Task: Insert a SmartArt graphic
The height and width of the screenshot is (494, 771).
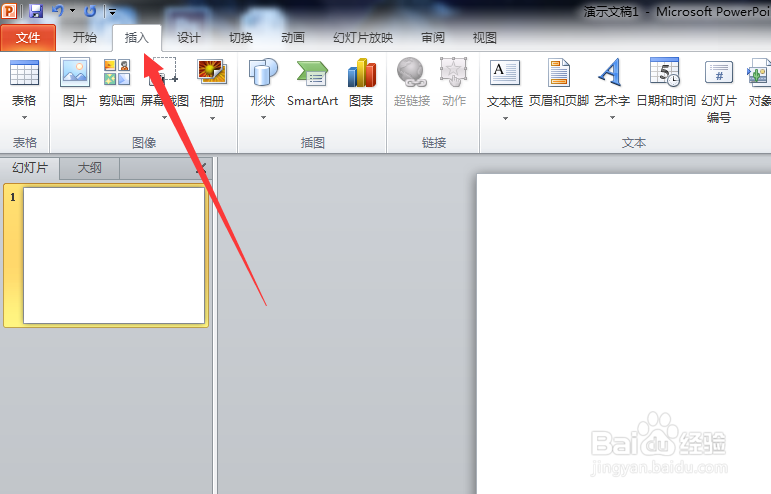Action: [x=312, y=83]
